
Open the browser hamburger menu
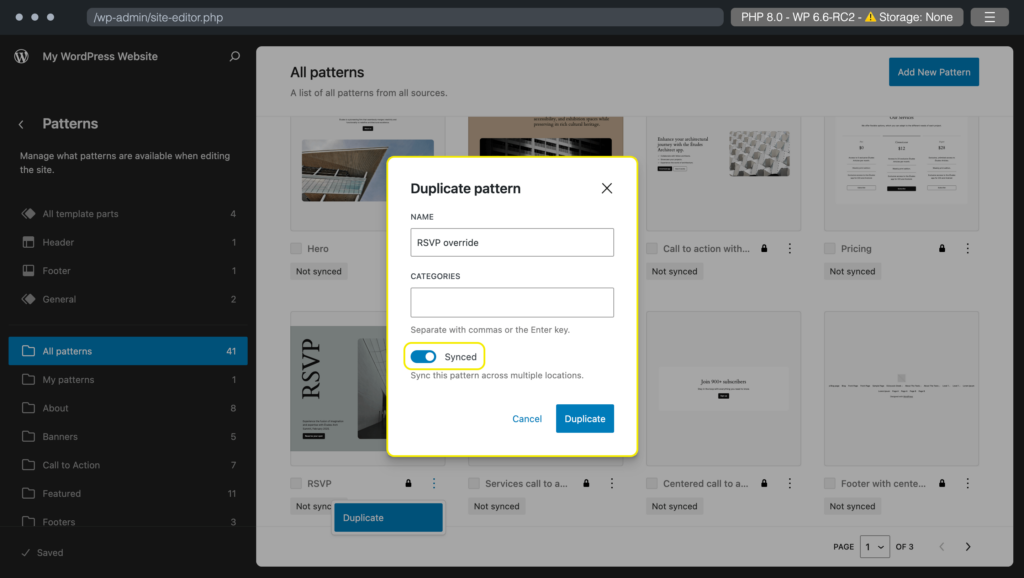tap(989, 17)
